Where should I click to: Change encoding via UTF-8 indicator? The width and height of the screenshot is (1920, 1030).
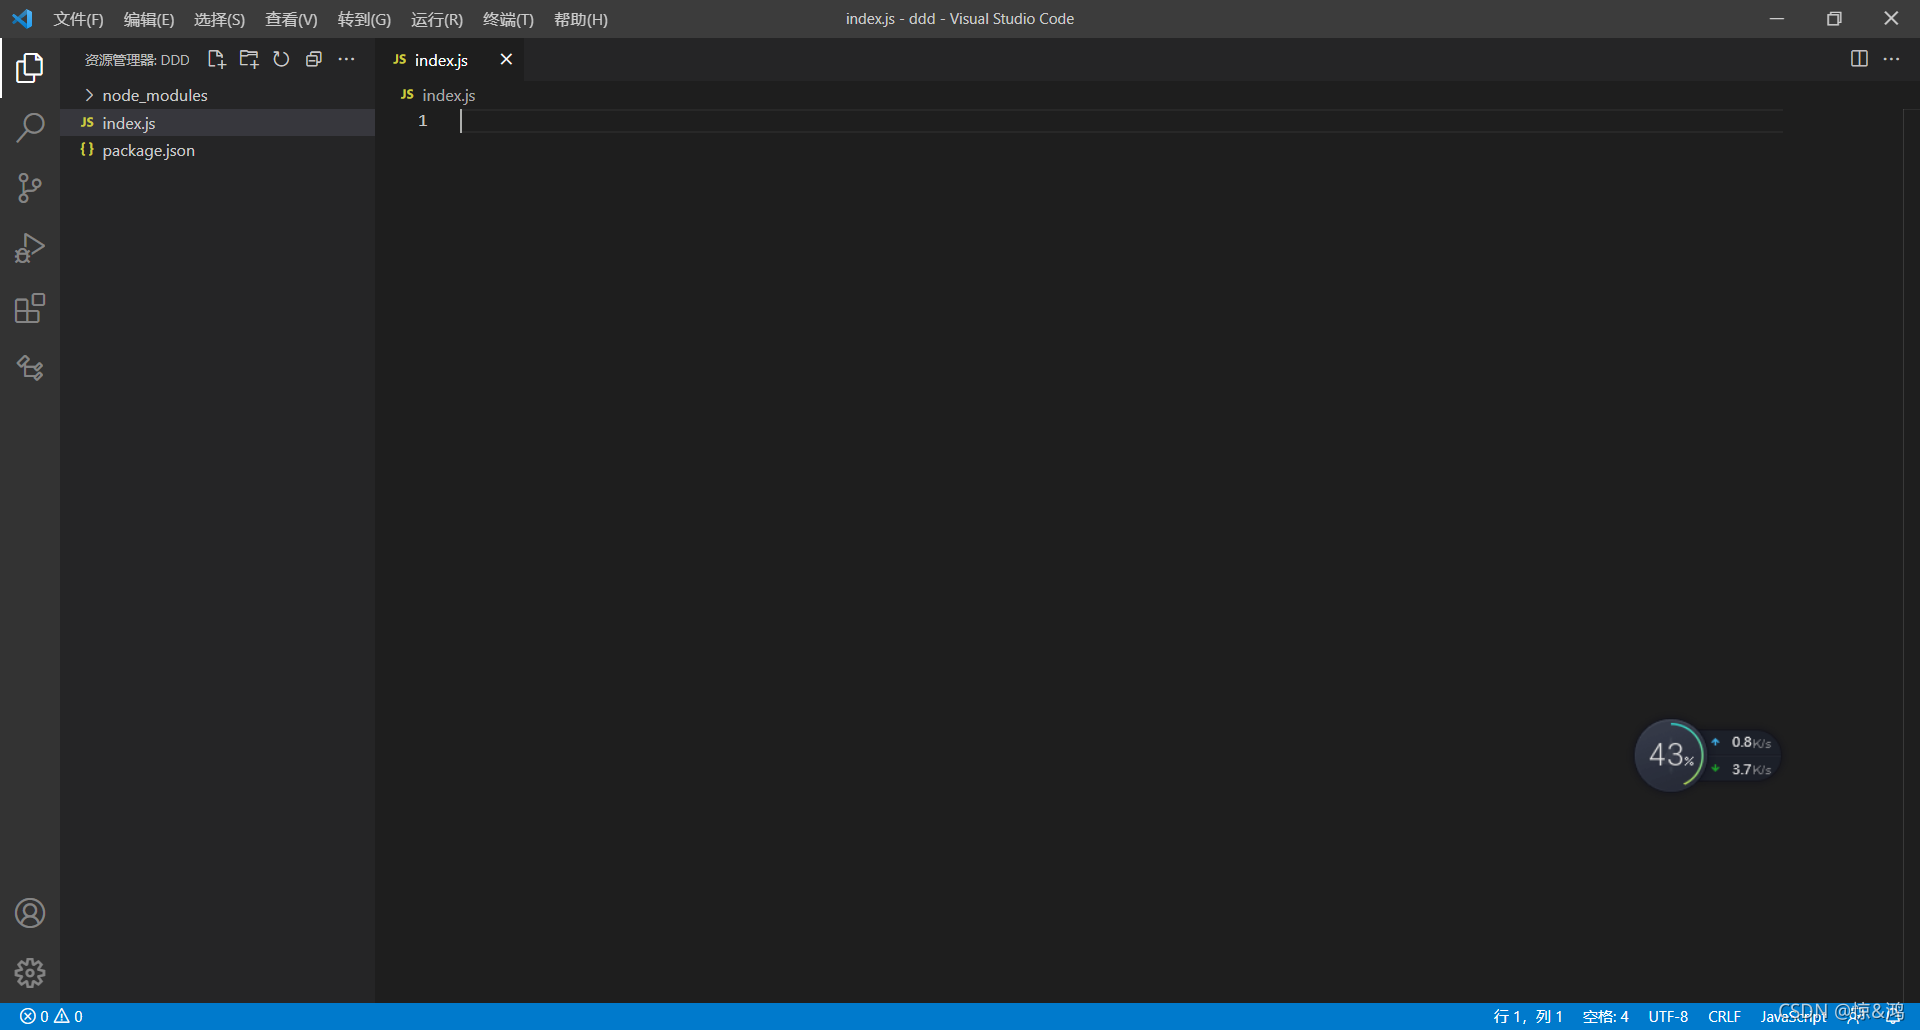click(1668, 1016)
